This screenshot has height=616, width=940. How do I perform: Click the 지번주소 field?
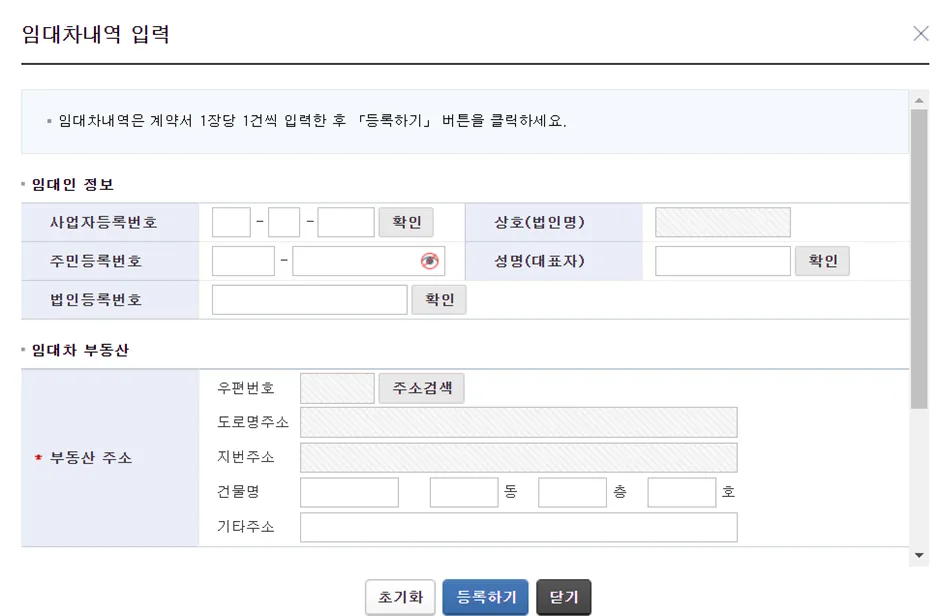pos(519,458)
